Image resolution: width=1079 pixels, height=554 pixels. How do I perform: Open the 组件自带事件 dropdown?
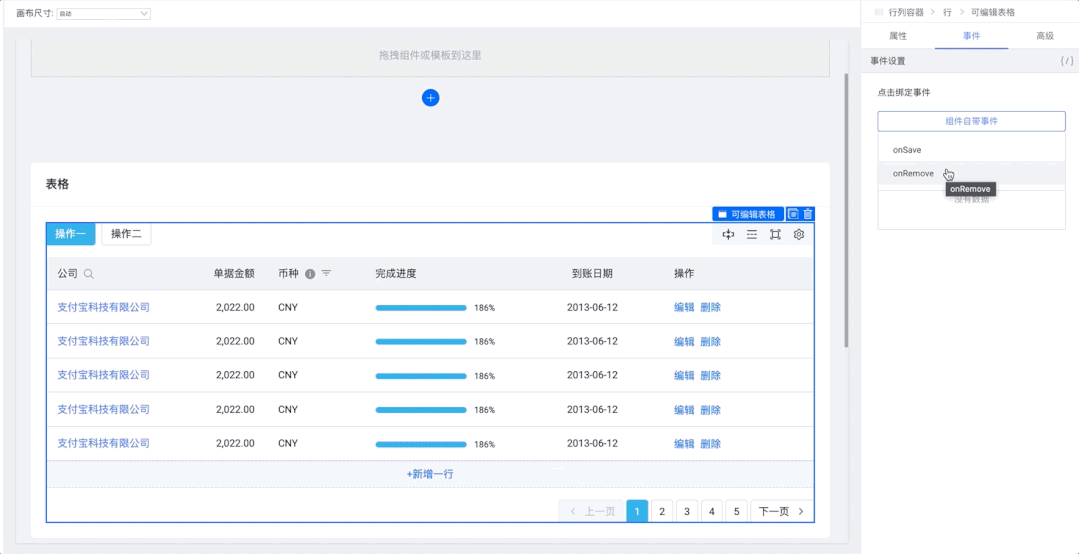971,121
